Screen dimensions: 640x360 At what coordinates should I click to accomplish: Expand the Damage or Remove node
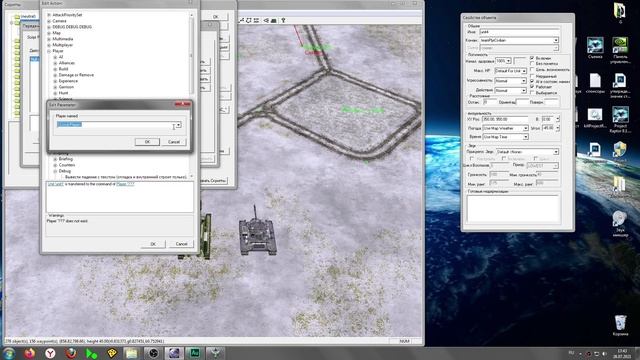55,75
